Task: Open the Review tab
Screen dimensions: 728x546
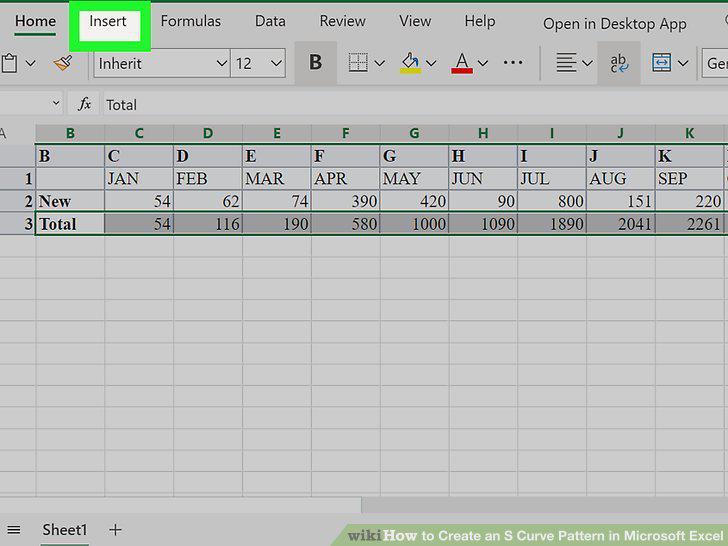Action: click(343, 21)
